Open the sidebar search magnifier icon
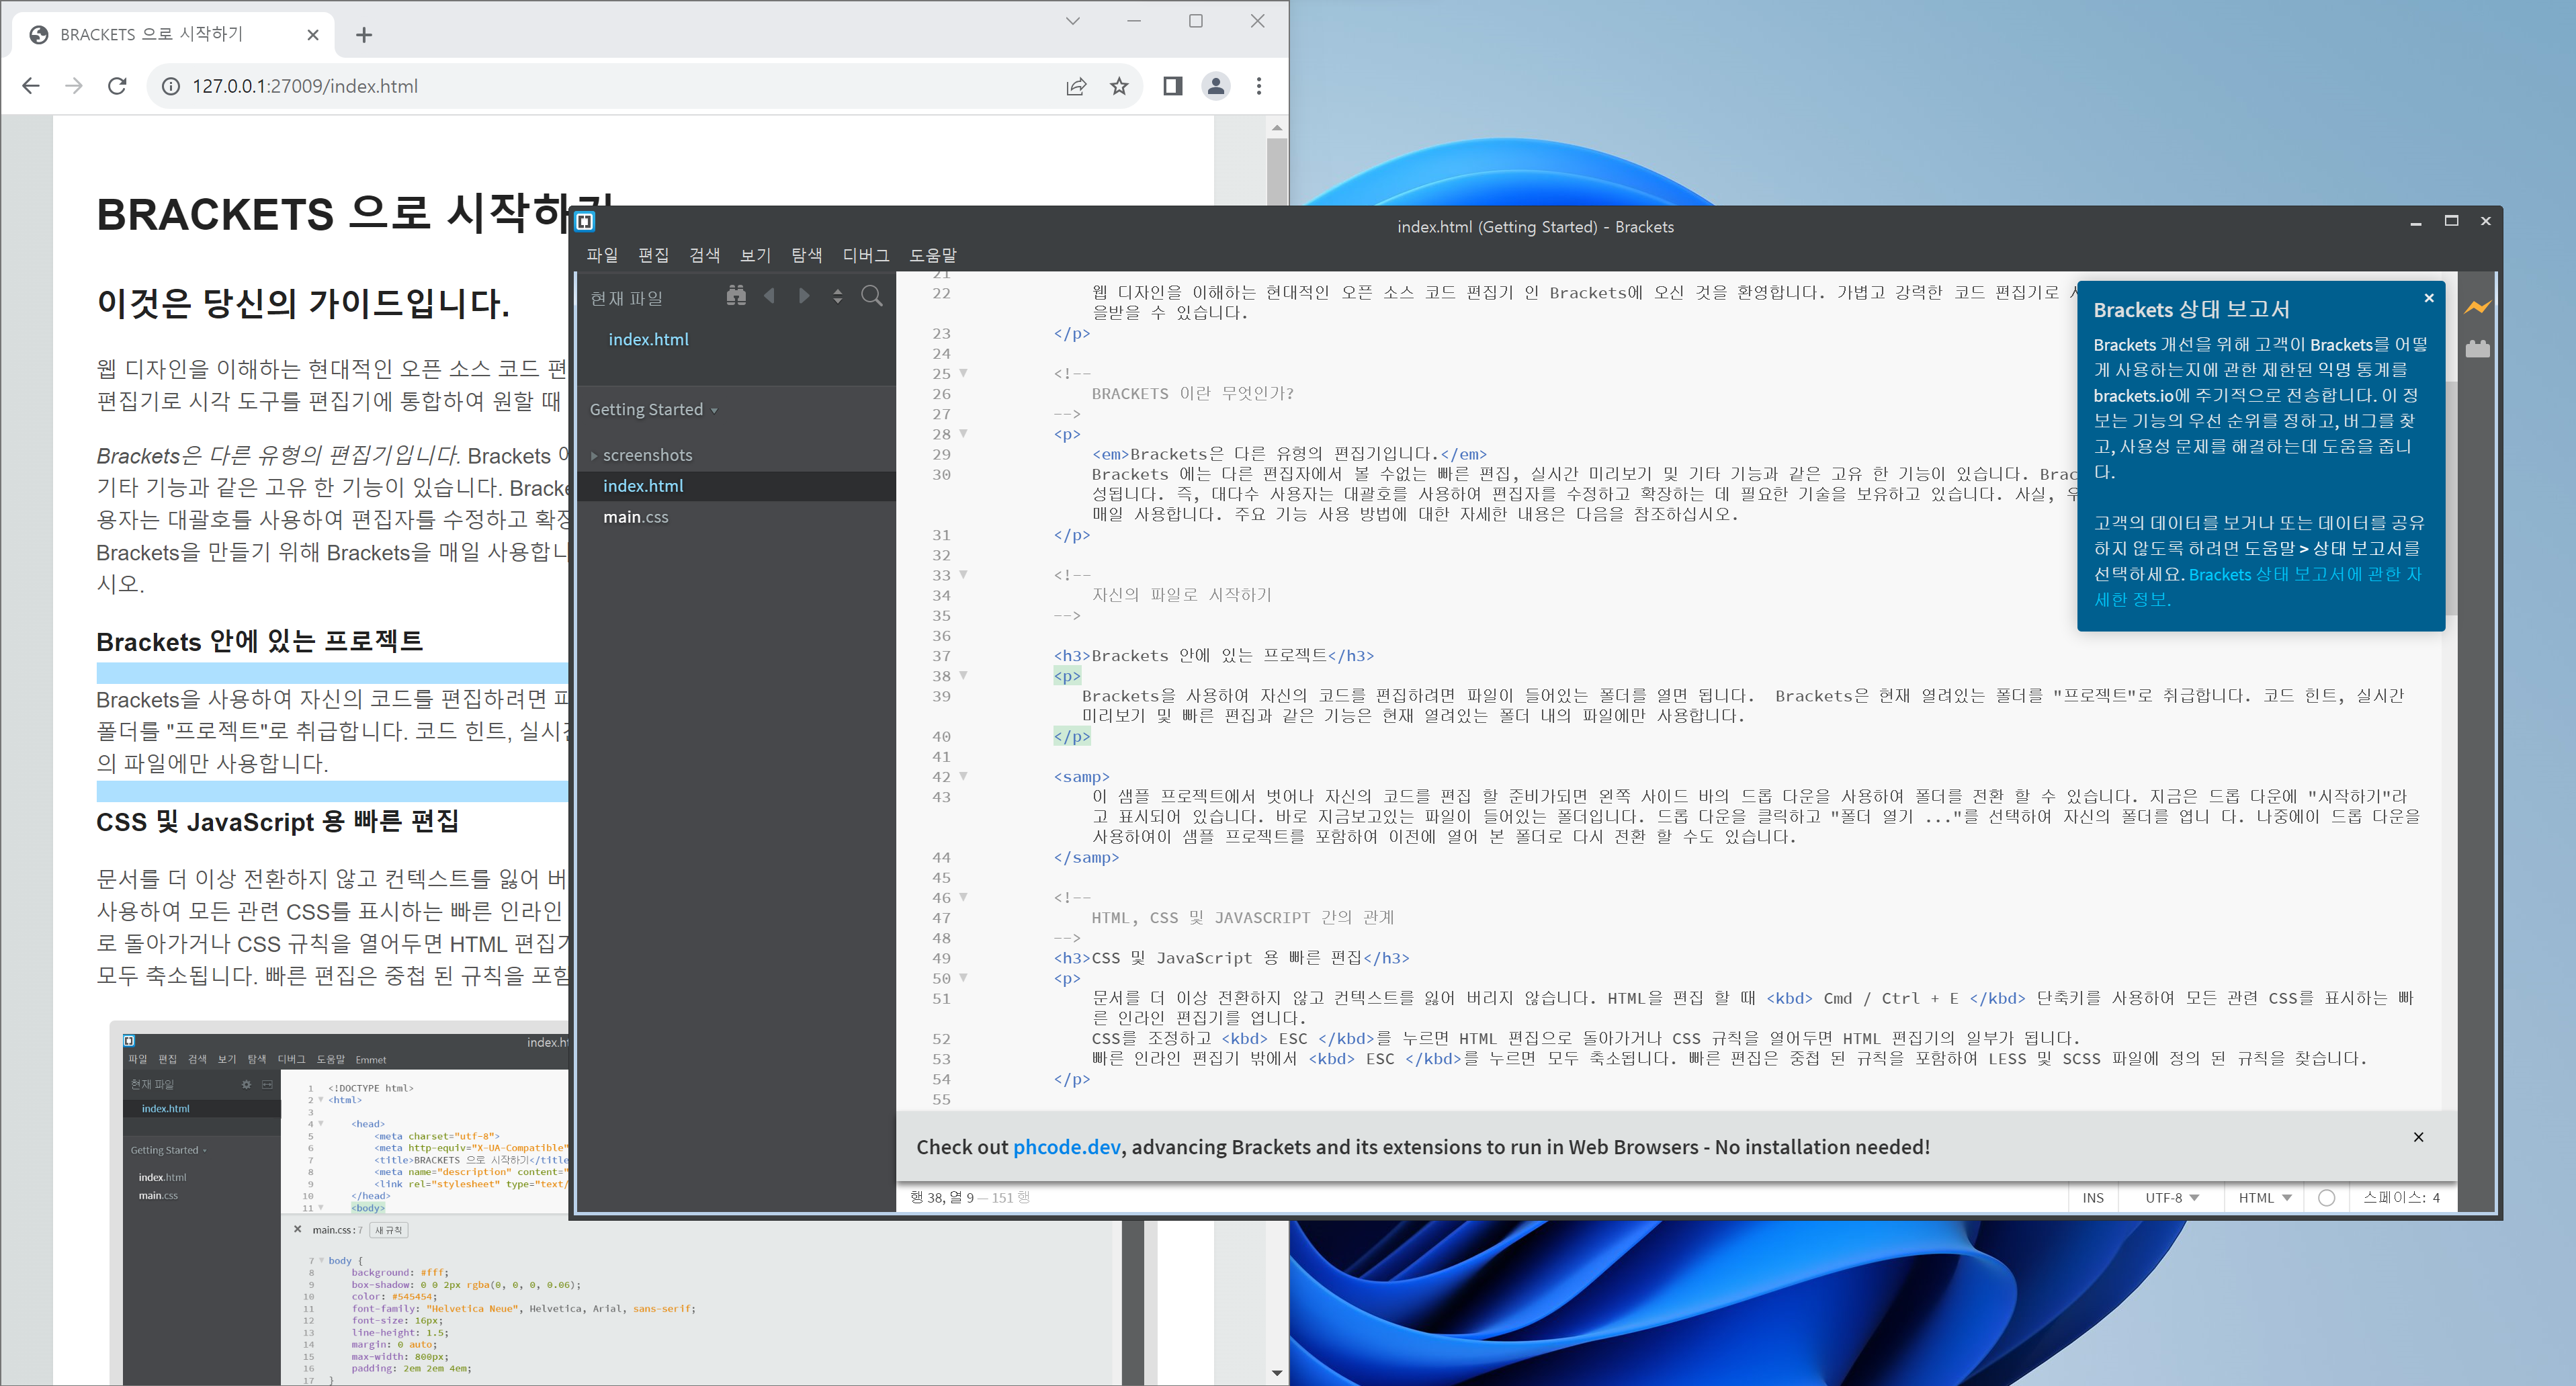2576x1386 pixels. point(872,296)
